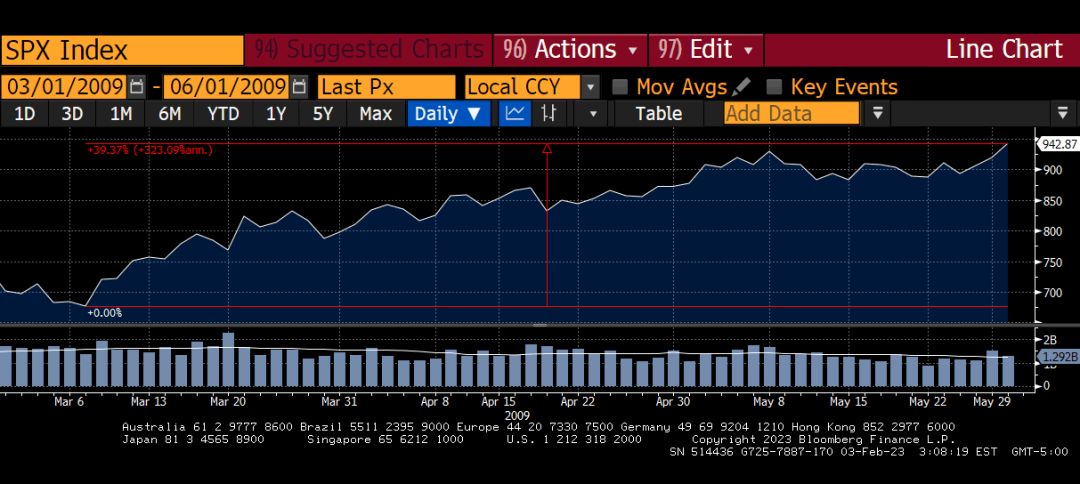The image size is (1080, 484).
Task: Enable the Key Events checkbox
Action: (x=774, y=87)
